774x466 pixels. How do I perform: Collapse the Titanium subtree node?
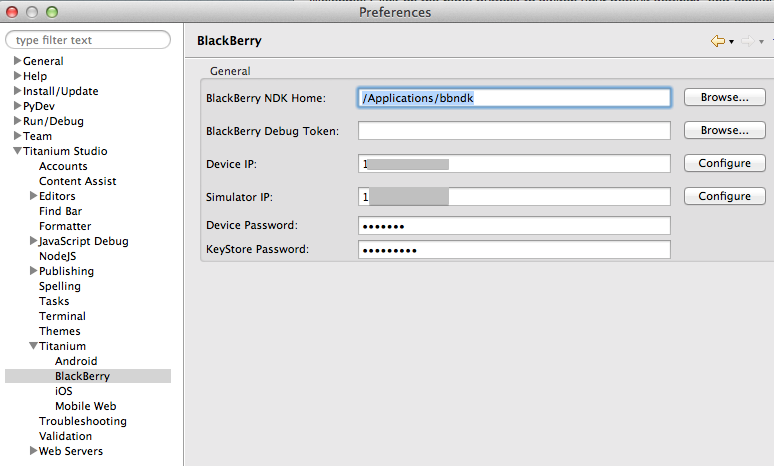pos(33,346)
